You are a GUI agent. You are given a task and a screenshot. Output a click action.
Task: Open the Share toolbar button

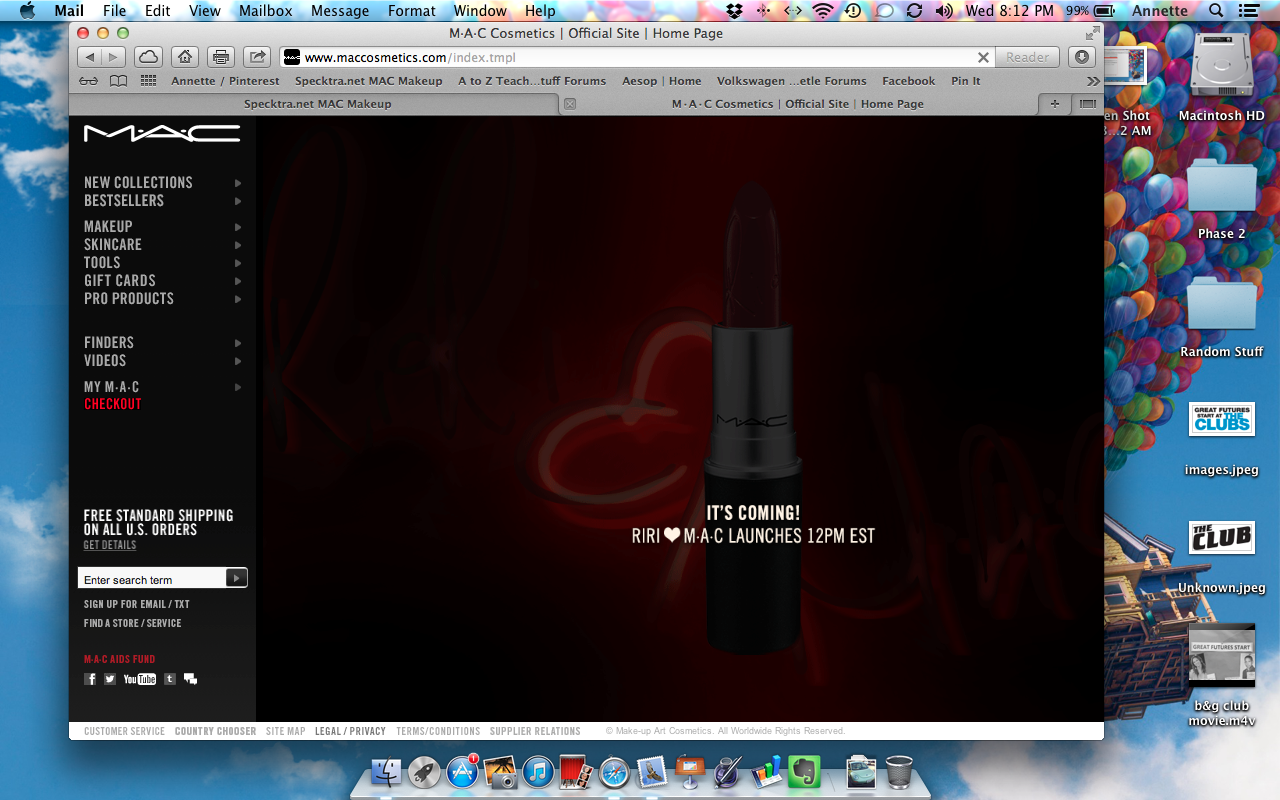click(x=257, y=57)
